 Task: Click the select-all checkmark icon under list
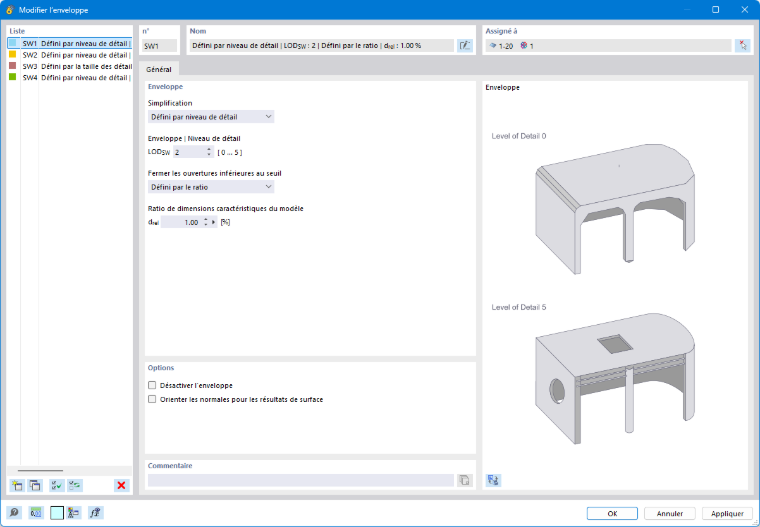pyautogui.click(x=57, y=485)
